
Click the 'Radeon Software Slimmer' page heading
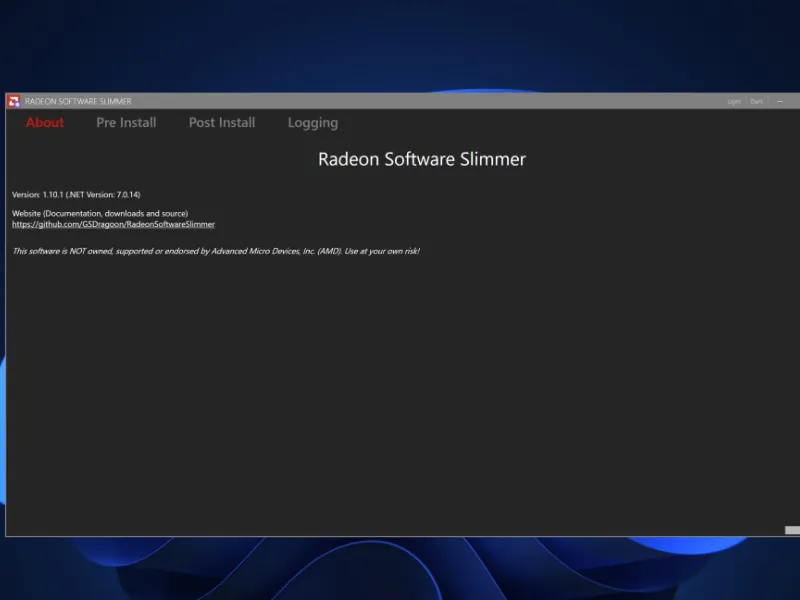[x=422, y=159]
